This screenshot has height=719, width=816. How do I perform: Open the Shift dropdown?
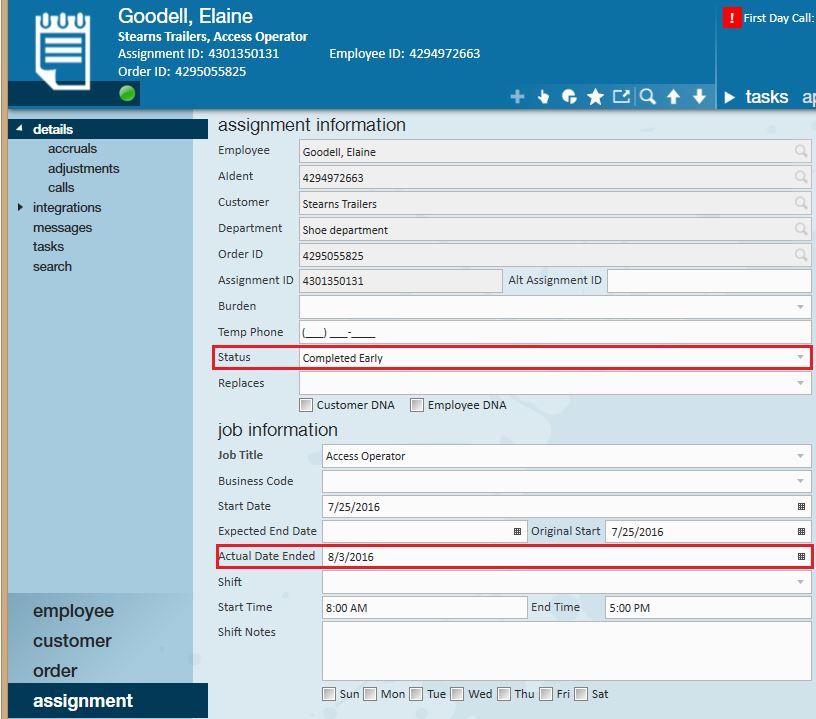[800, 582]
